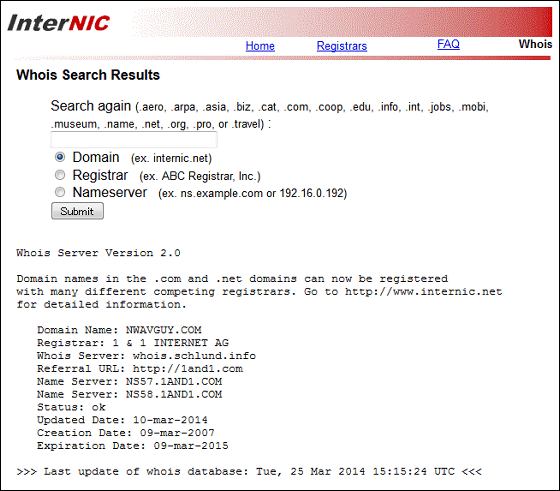Click the Creation Date 09-mar-2007 line
This screenshot has height=491, width=560.
click(126, 433)
